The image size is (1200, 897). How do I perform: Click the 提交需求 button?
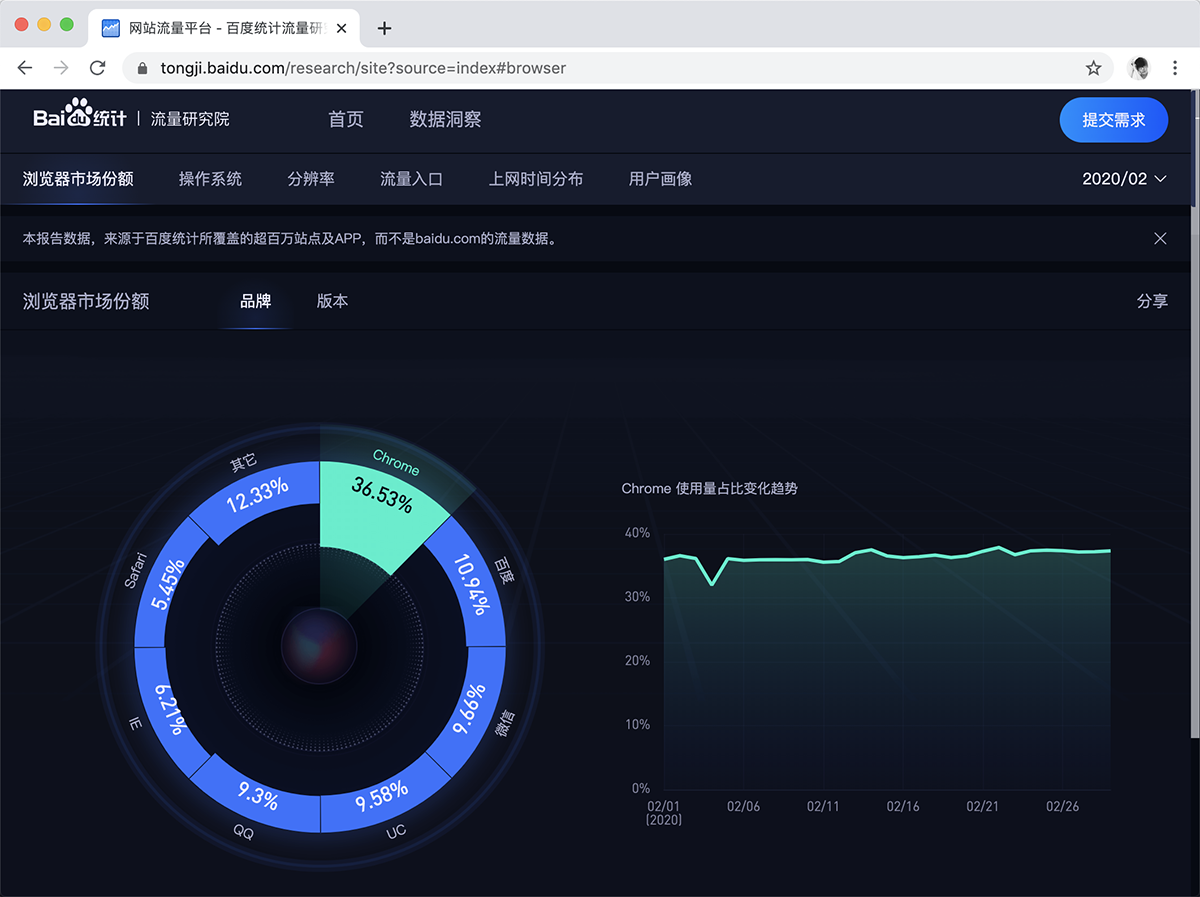[1114, 120]
